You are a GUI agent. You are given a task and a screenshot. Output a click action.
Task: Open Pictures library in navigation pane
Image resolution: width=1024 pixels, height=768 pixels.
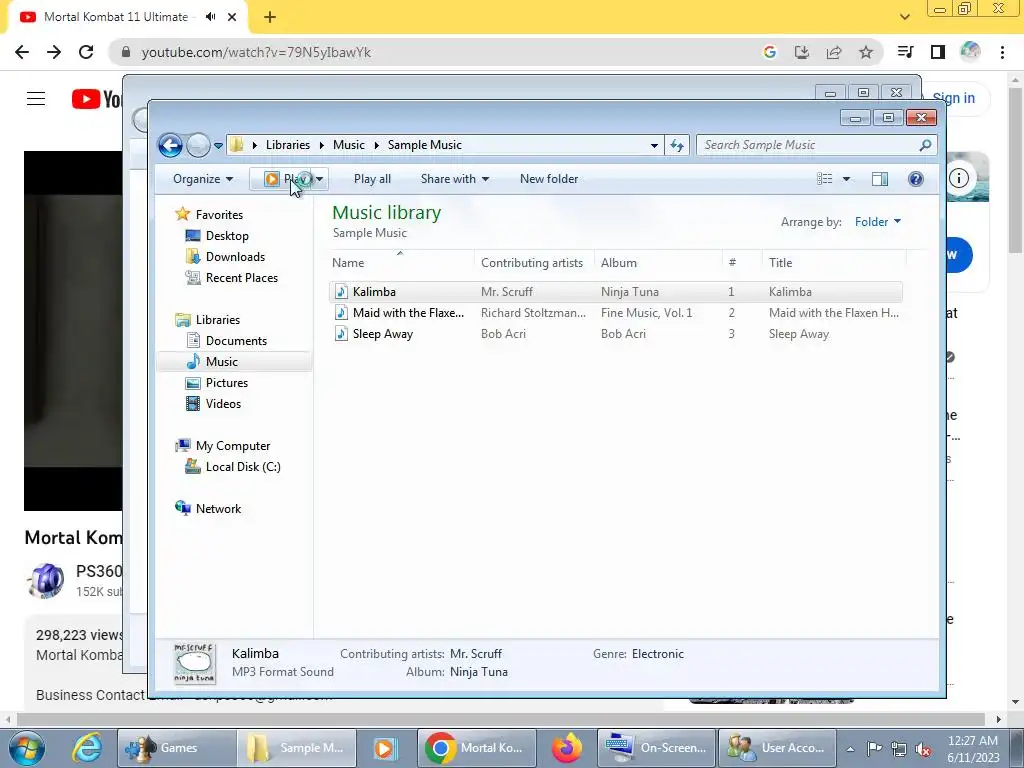click(227, 383)
